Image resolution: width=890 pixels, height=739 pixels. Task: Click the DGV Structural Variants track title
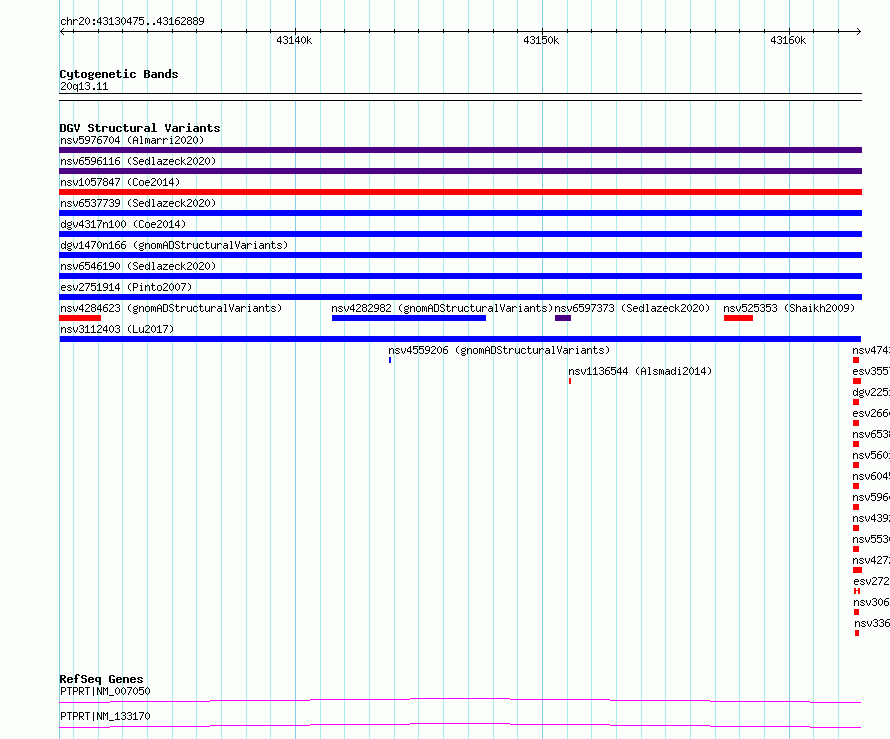(x=140, y=128)
